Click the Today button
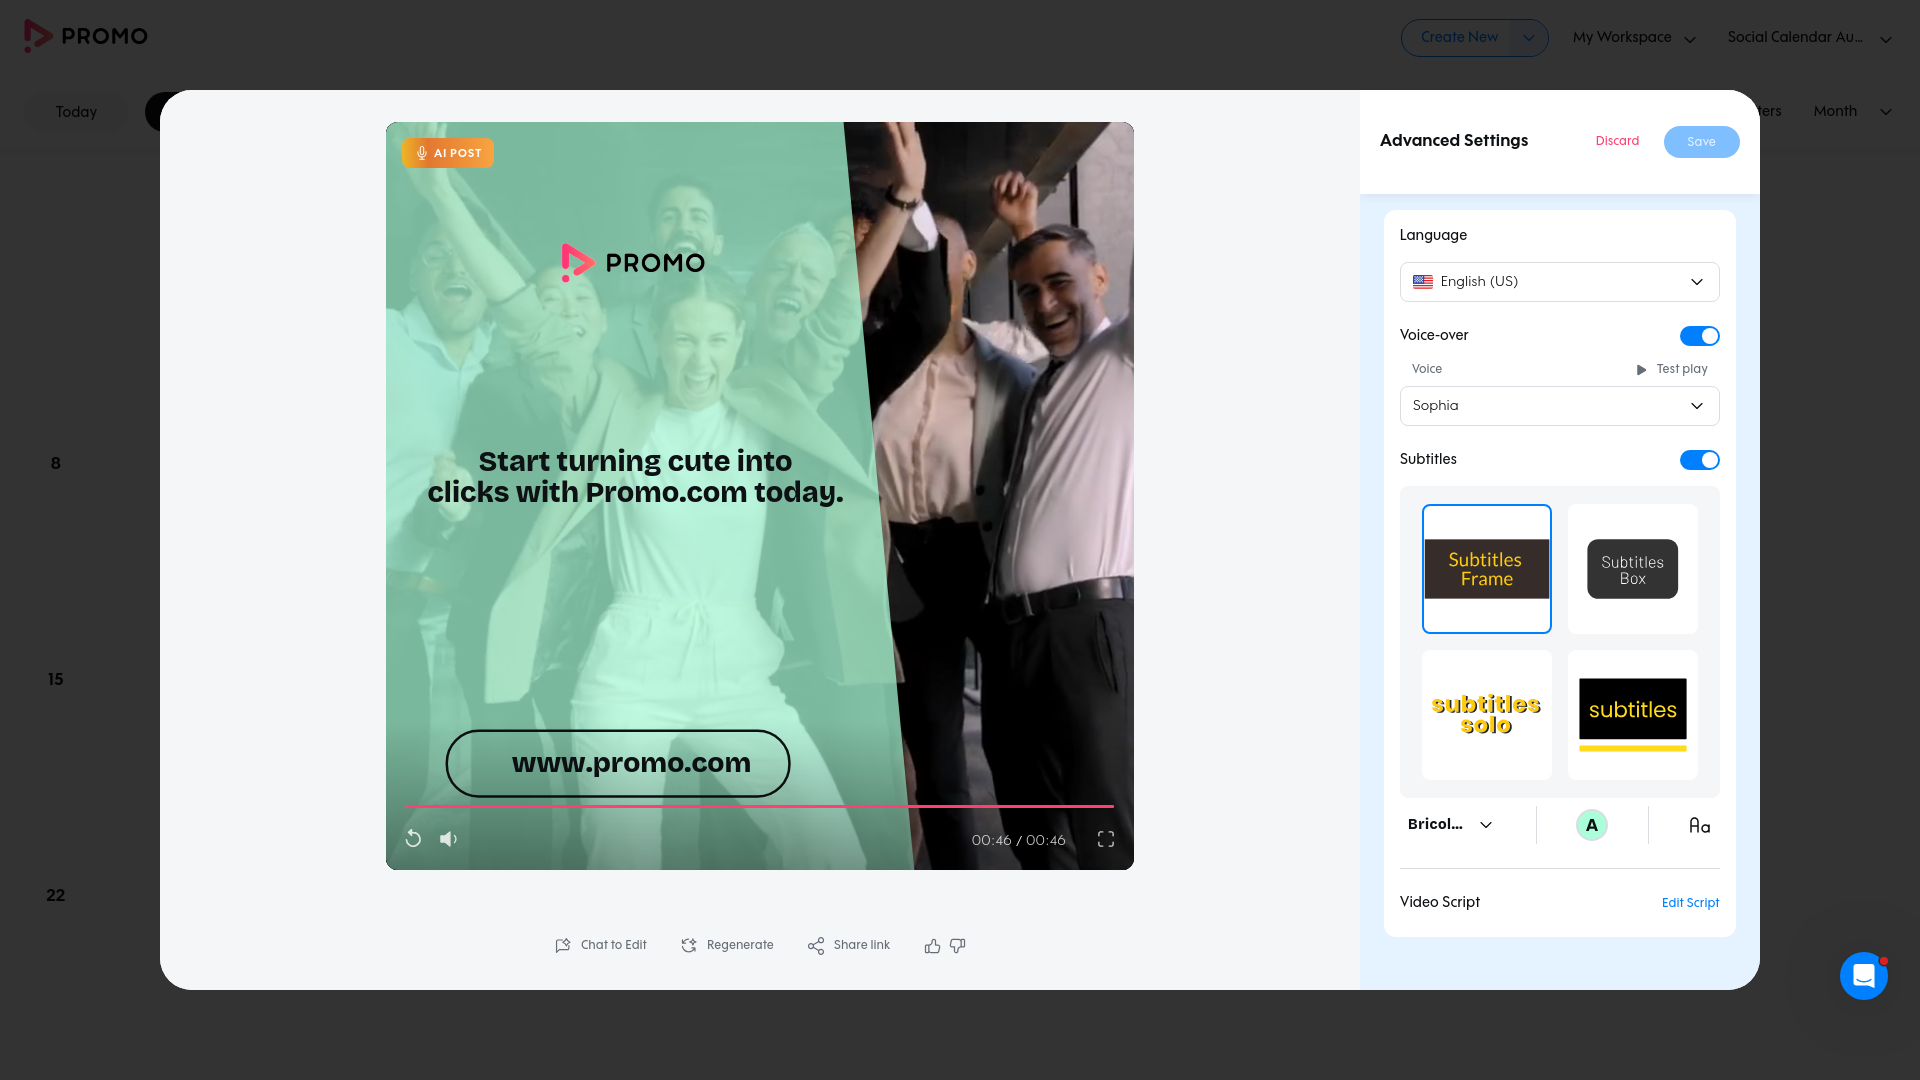 coord(77,112)
